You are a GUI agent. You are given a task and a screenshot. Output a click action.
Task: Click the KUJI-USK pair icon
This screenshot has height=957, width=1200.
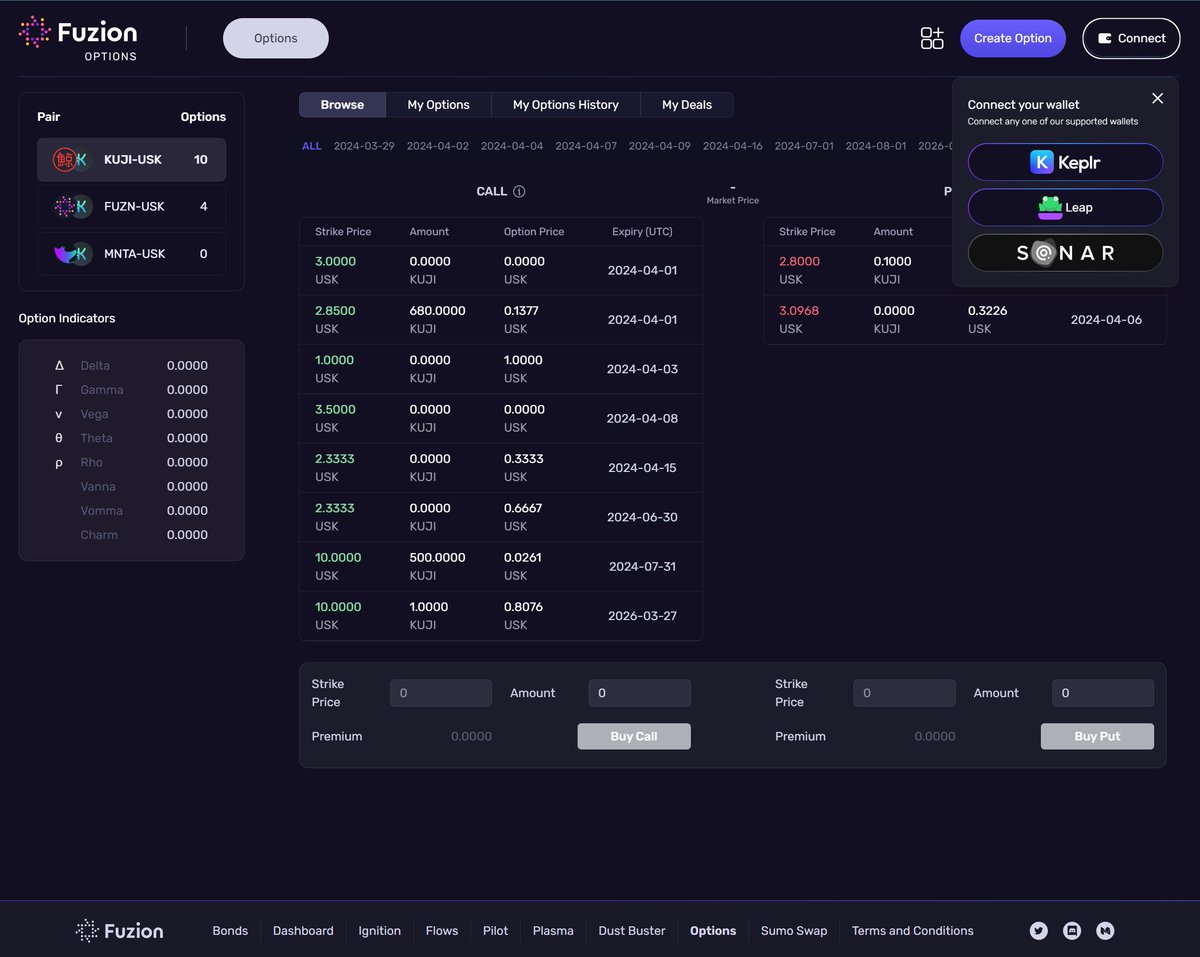[x=72, y=160]
